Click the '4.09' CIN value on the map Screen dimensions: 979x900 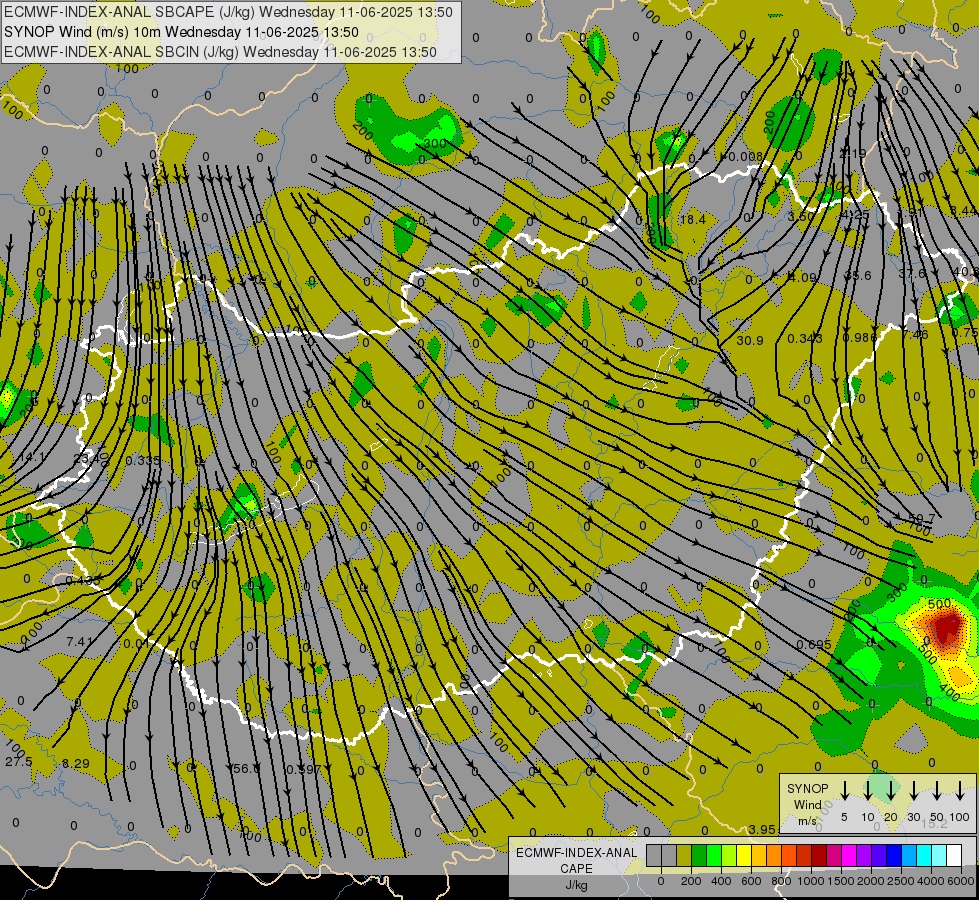pyautogui.click(x=802, y=277)
